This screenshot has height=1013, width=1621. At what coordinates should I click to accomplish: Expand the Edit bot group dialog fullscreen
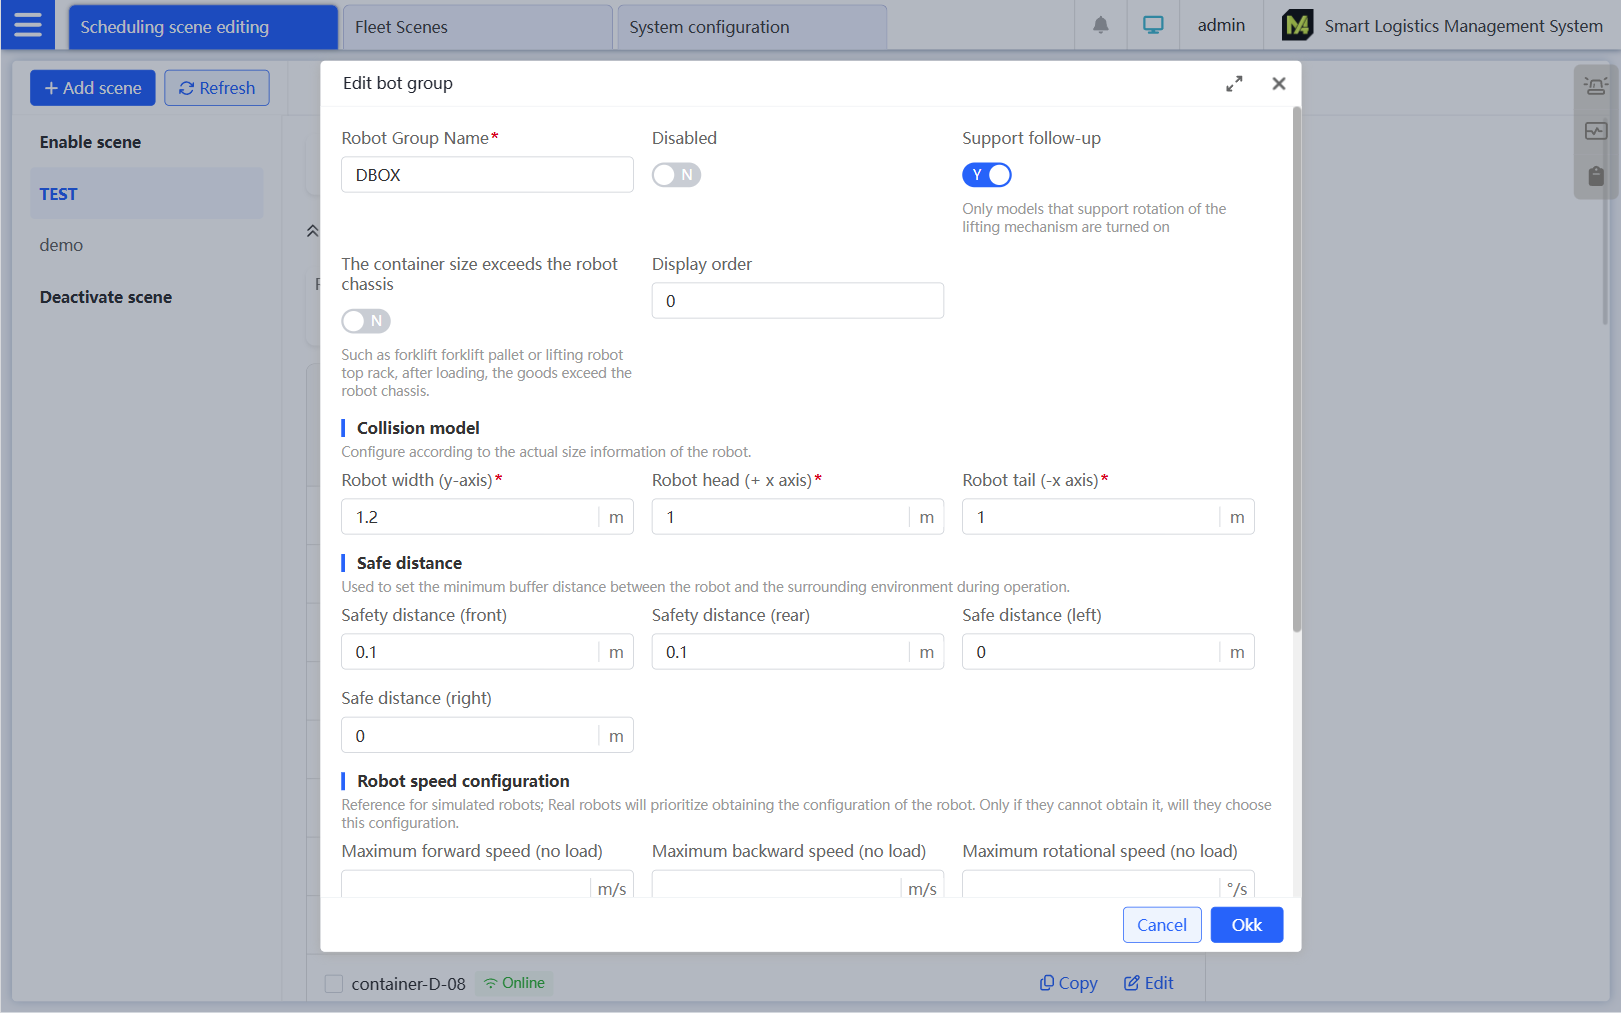(x=1234, y=84)
